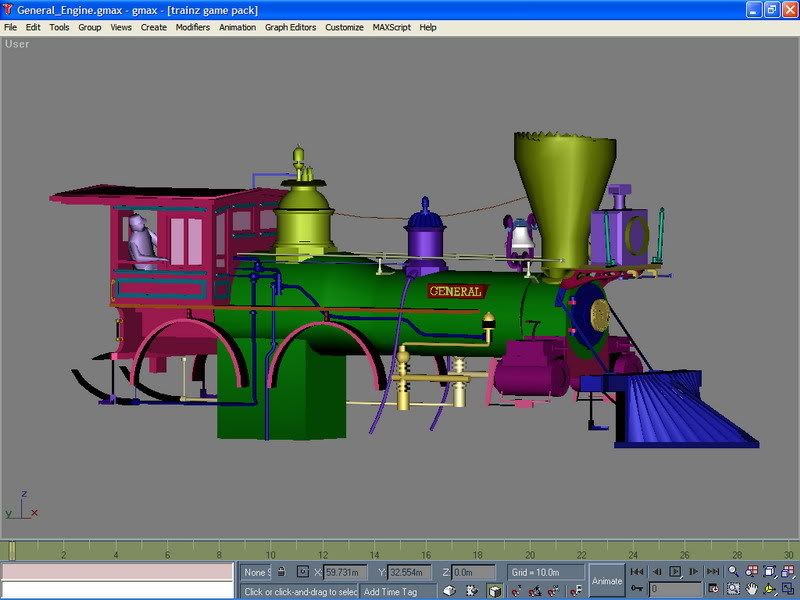Viewport: 800px width, 600px height.
Task: Open the Help menu
Action: (428, 28)
